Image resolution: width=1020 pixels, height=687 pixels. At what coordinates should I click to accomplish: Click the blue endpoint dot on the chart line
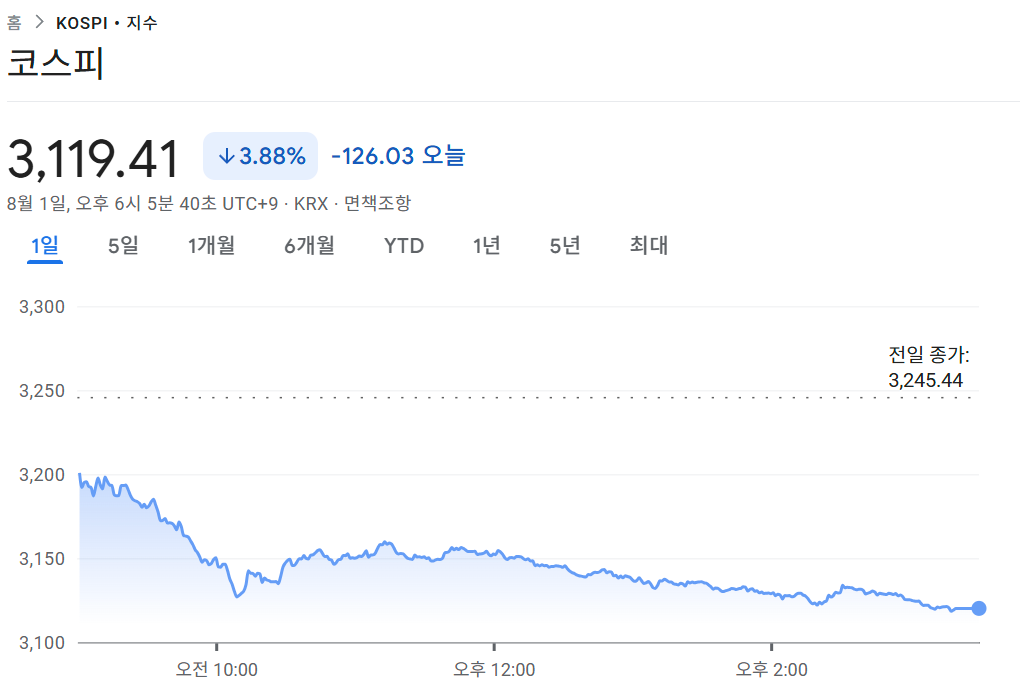978,608
